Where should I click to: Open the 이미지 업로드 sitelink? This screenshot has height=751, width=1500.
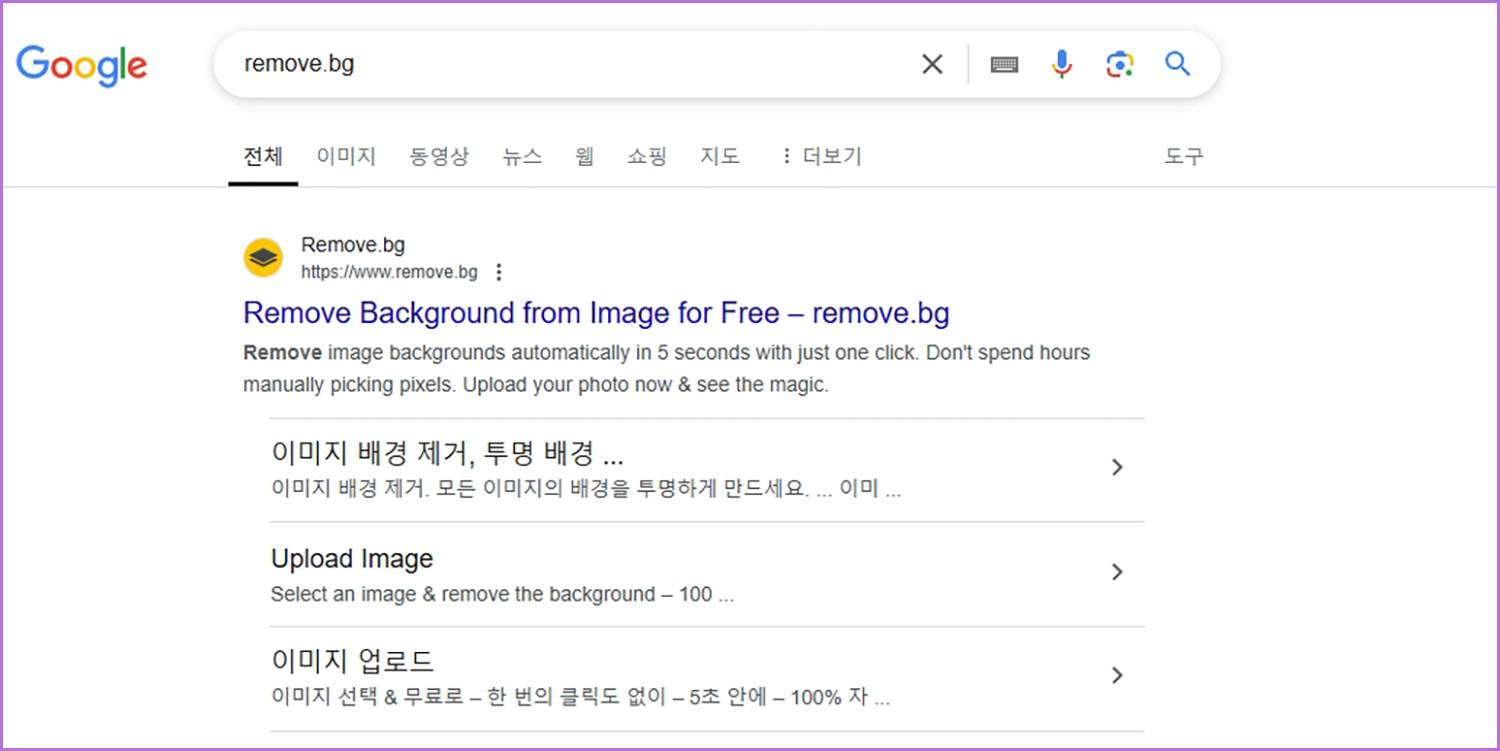(x=352, y=661)
